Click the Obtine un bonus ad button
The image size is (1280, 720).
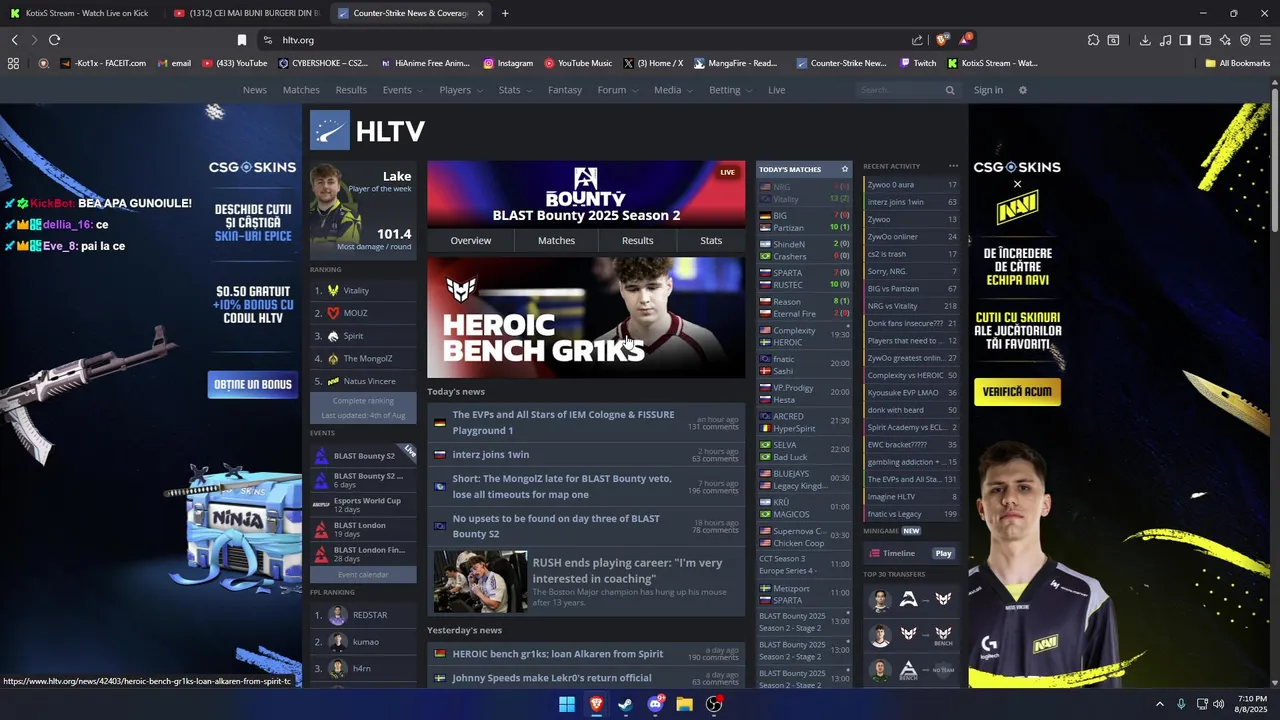(x=252, y=384)
